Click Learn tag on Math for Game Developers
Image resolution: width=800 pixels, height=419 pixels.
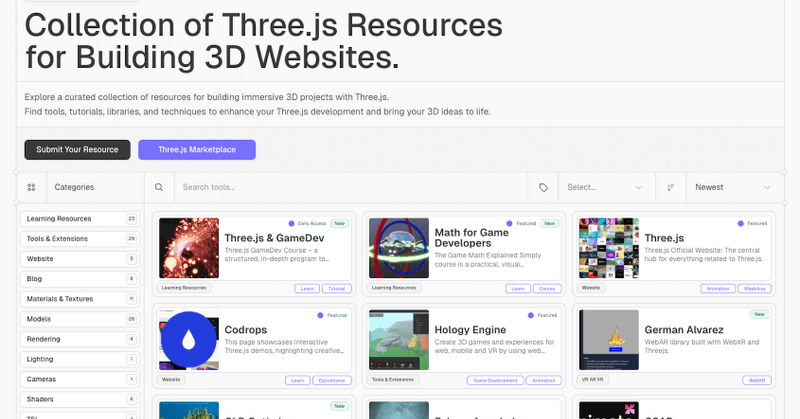click(x=518, y=288)
